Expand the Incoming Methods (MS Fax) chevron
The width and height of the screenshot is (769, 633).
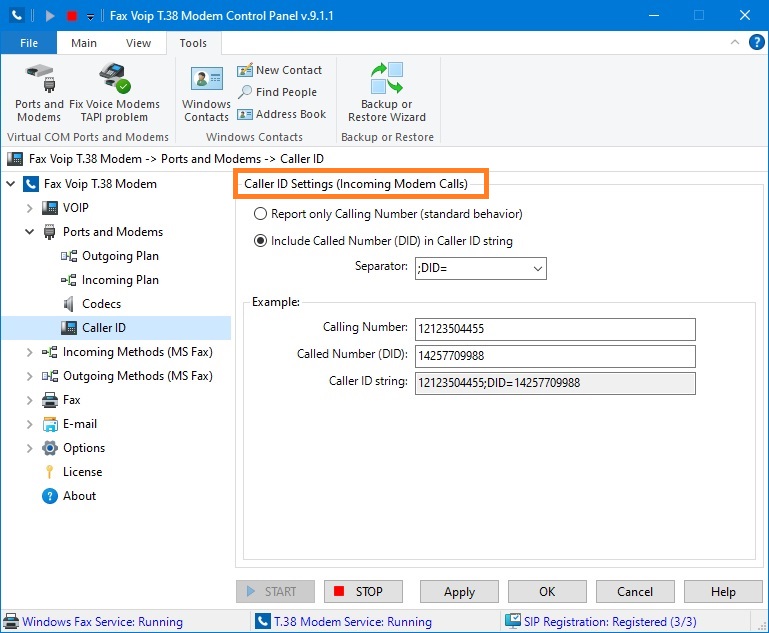click(29, 352)
